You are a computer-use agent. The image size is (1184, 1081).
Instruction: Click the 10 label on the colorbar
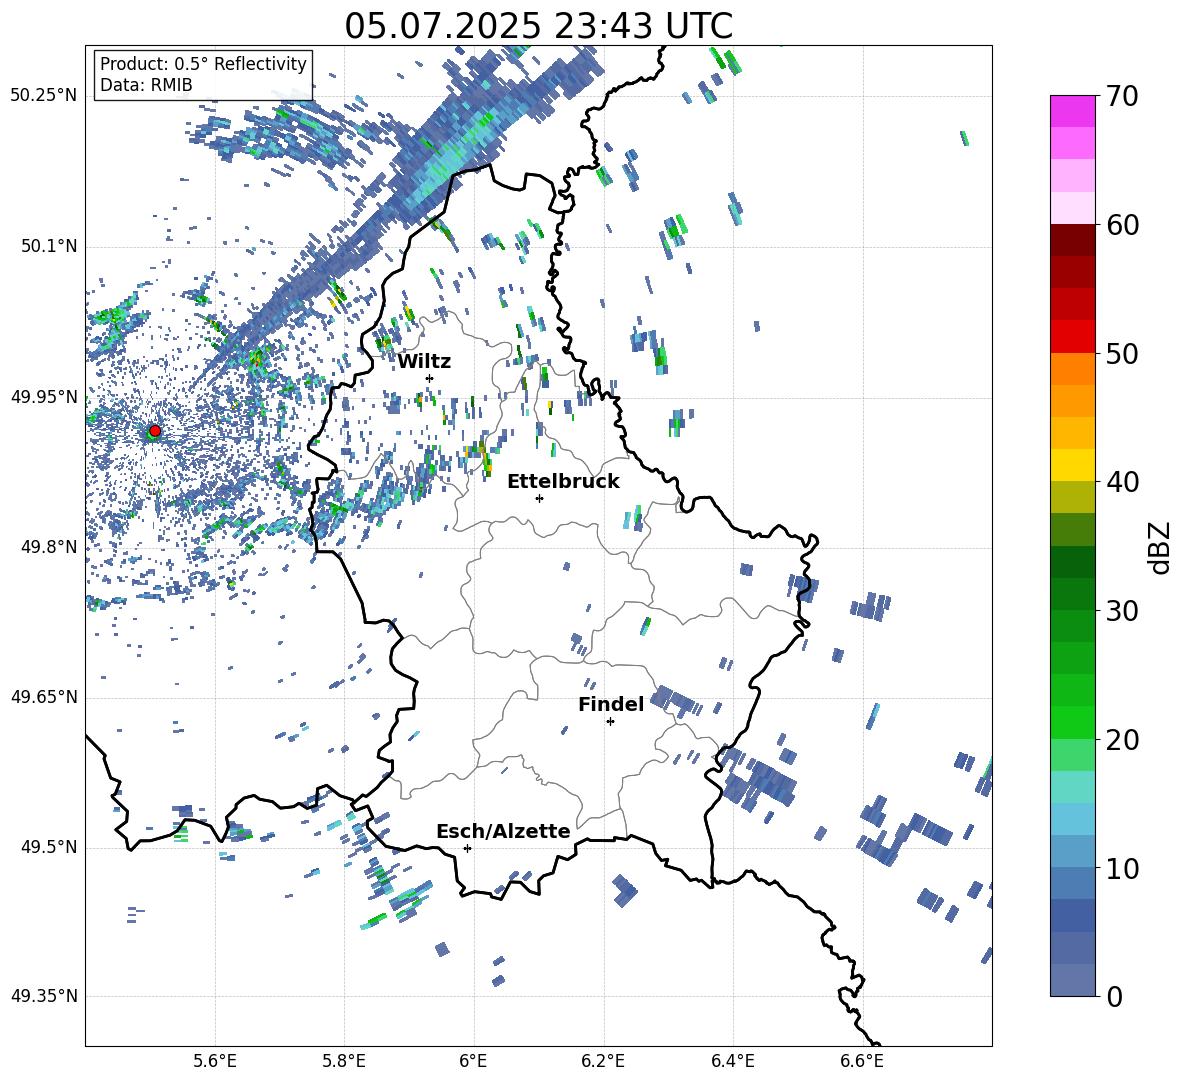pos(1122,869)
